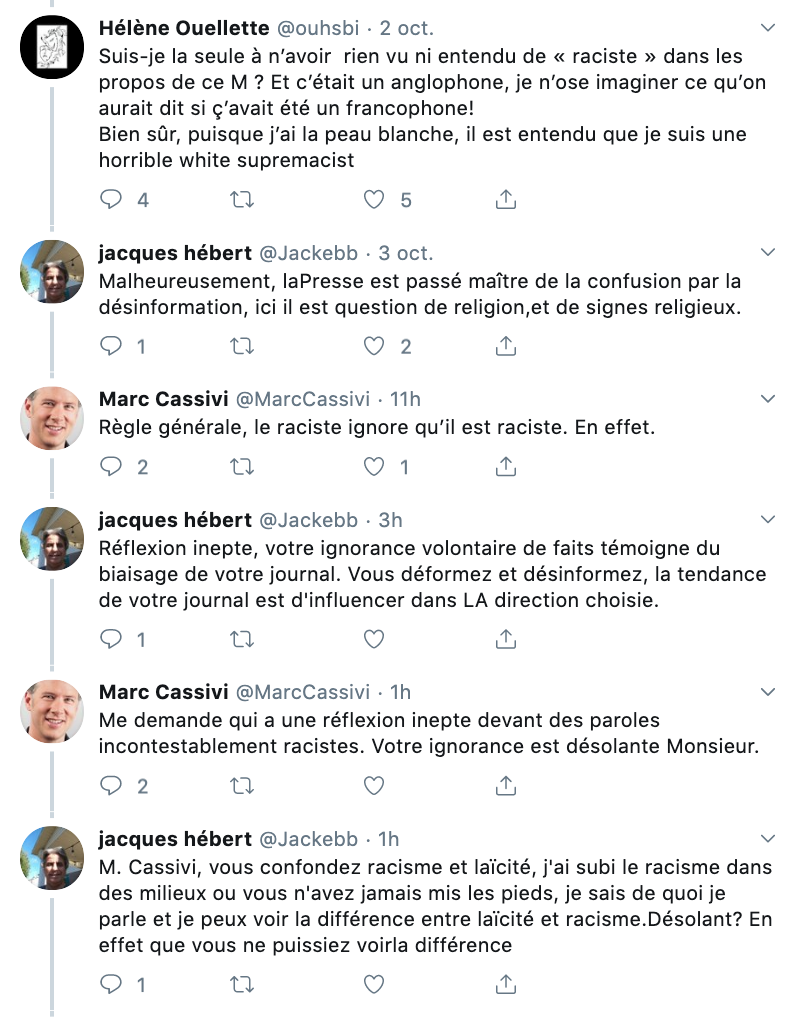This screenshot has height=1020, width=794.
Task: Reply to Marc Cassivi's 1h tweet
Action: 111,785
